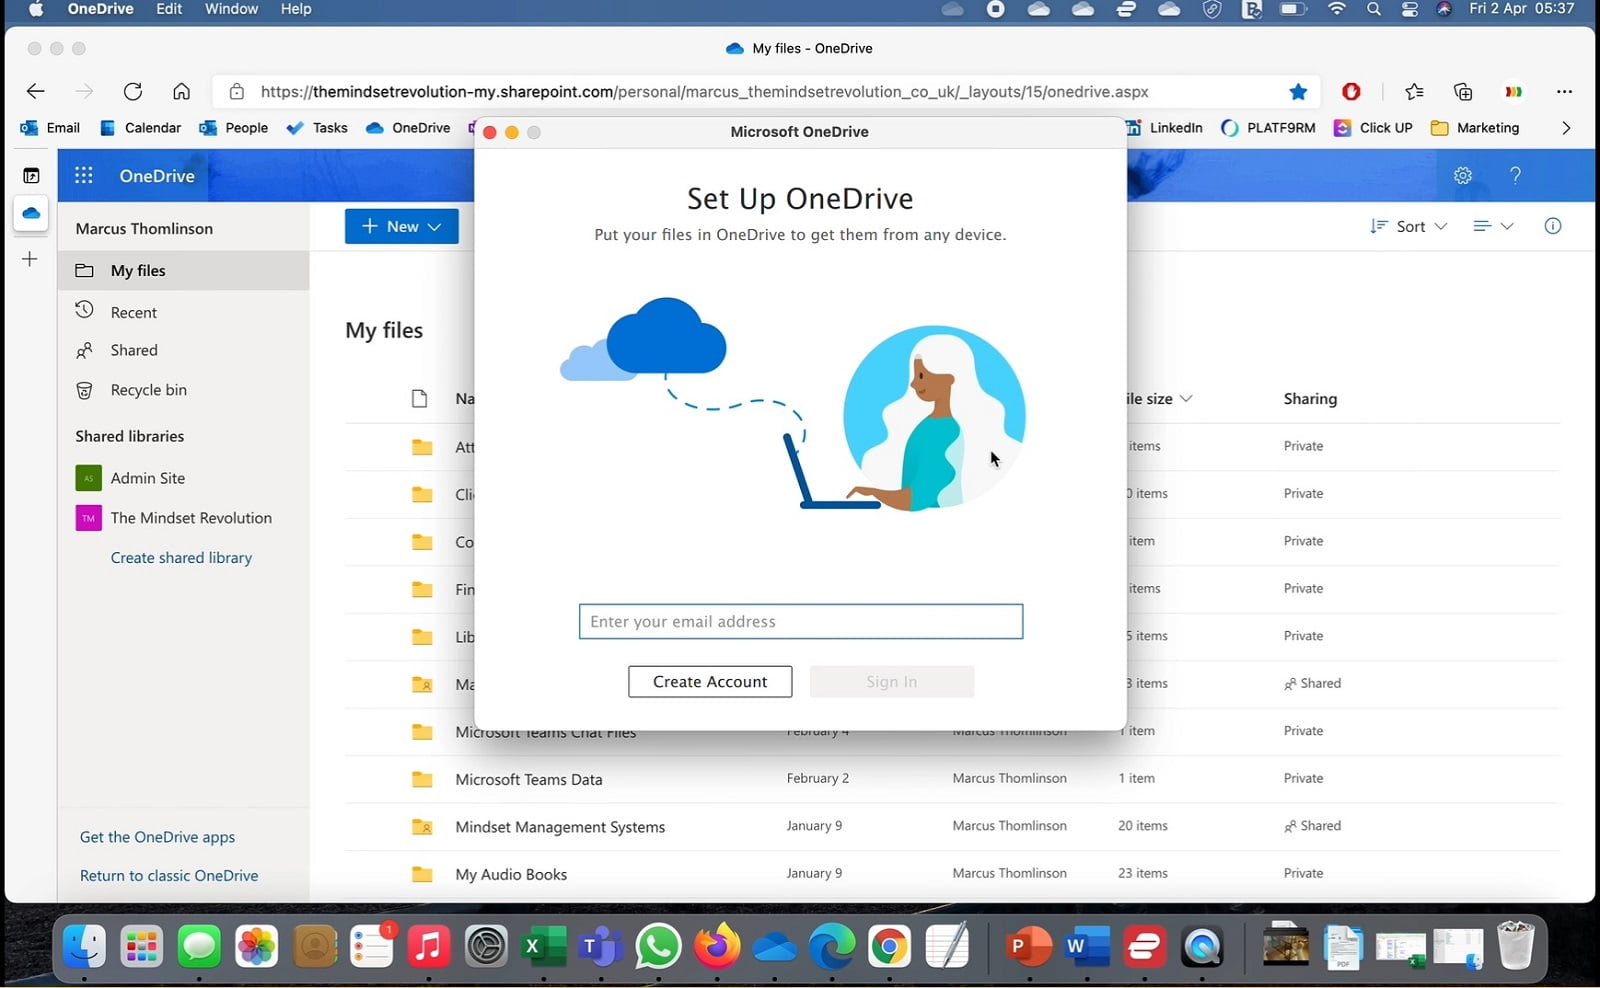Screen dimensions: 1600x988
Task: Reload the page with refresh icon
Action: coord(132,91)
